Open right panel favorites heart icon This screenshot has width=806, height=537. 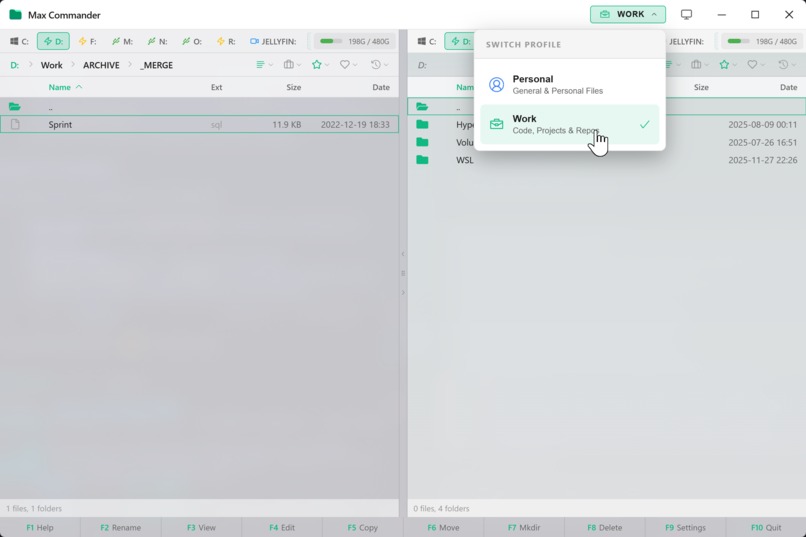click(x=756, y=65)
